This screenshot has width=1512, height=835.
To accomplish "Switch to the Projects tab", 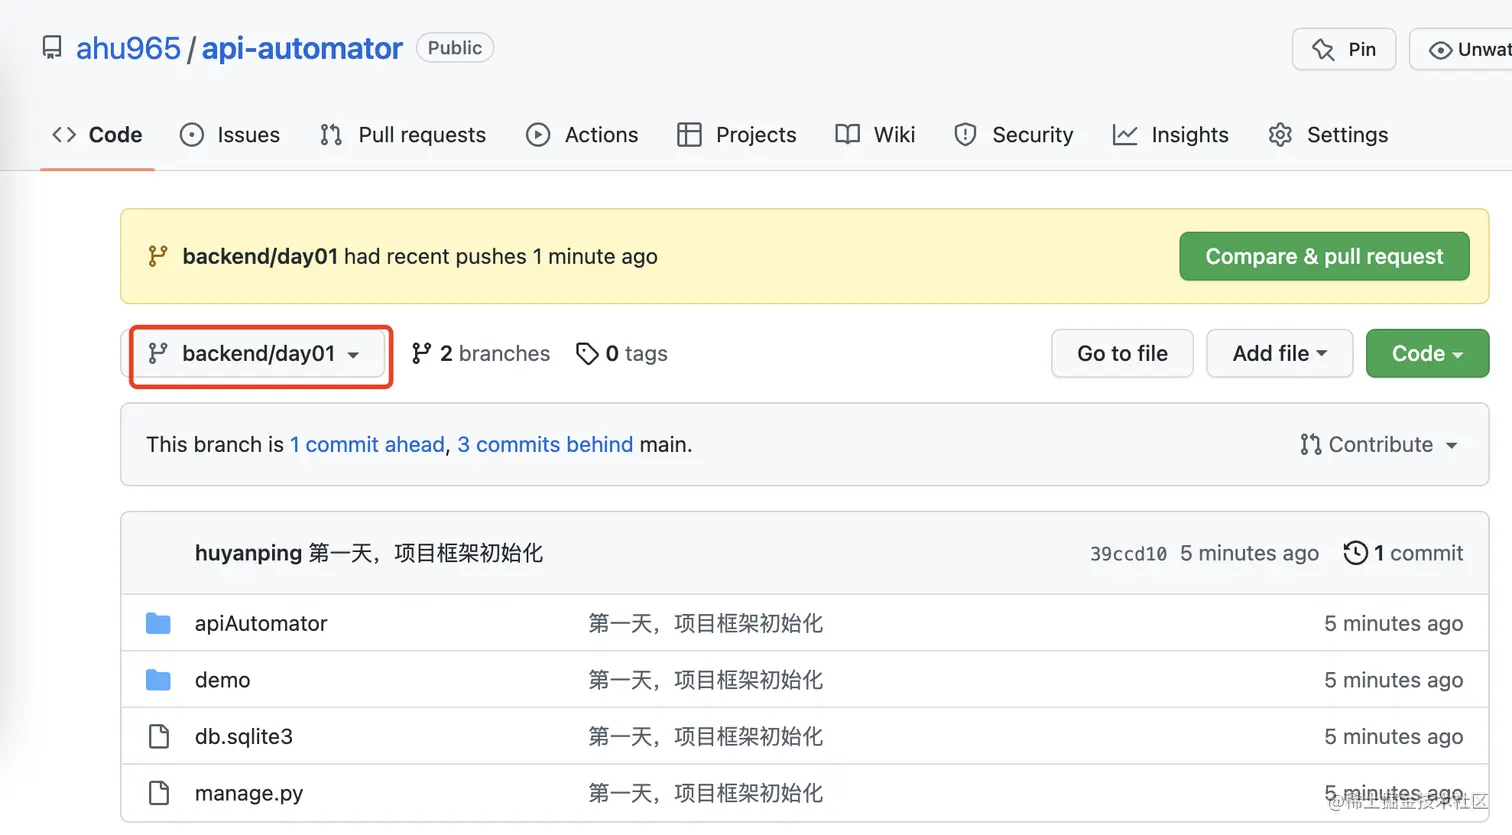I will (737, 135).
